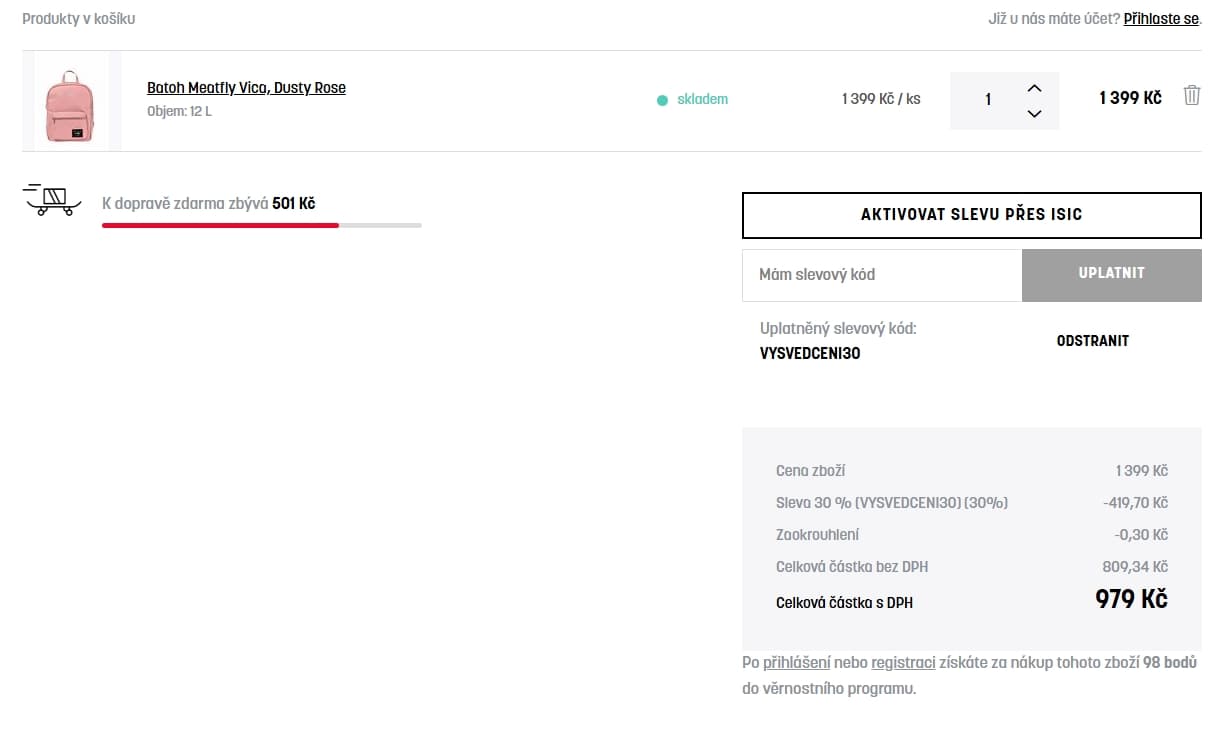Remove applied code via ODSTRANIT
Image resolution: width=1209 pixels, height=746 pixels.
[1092, 341]
